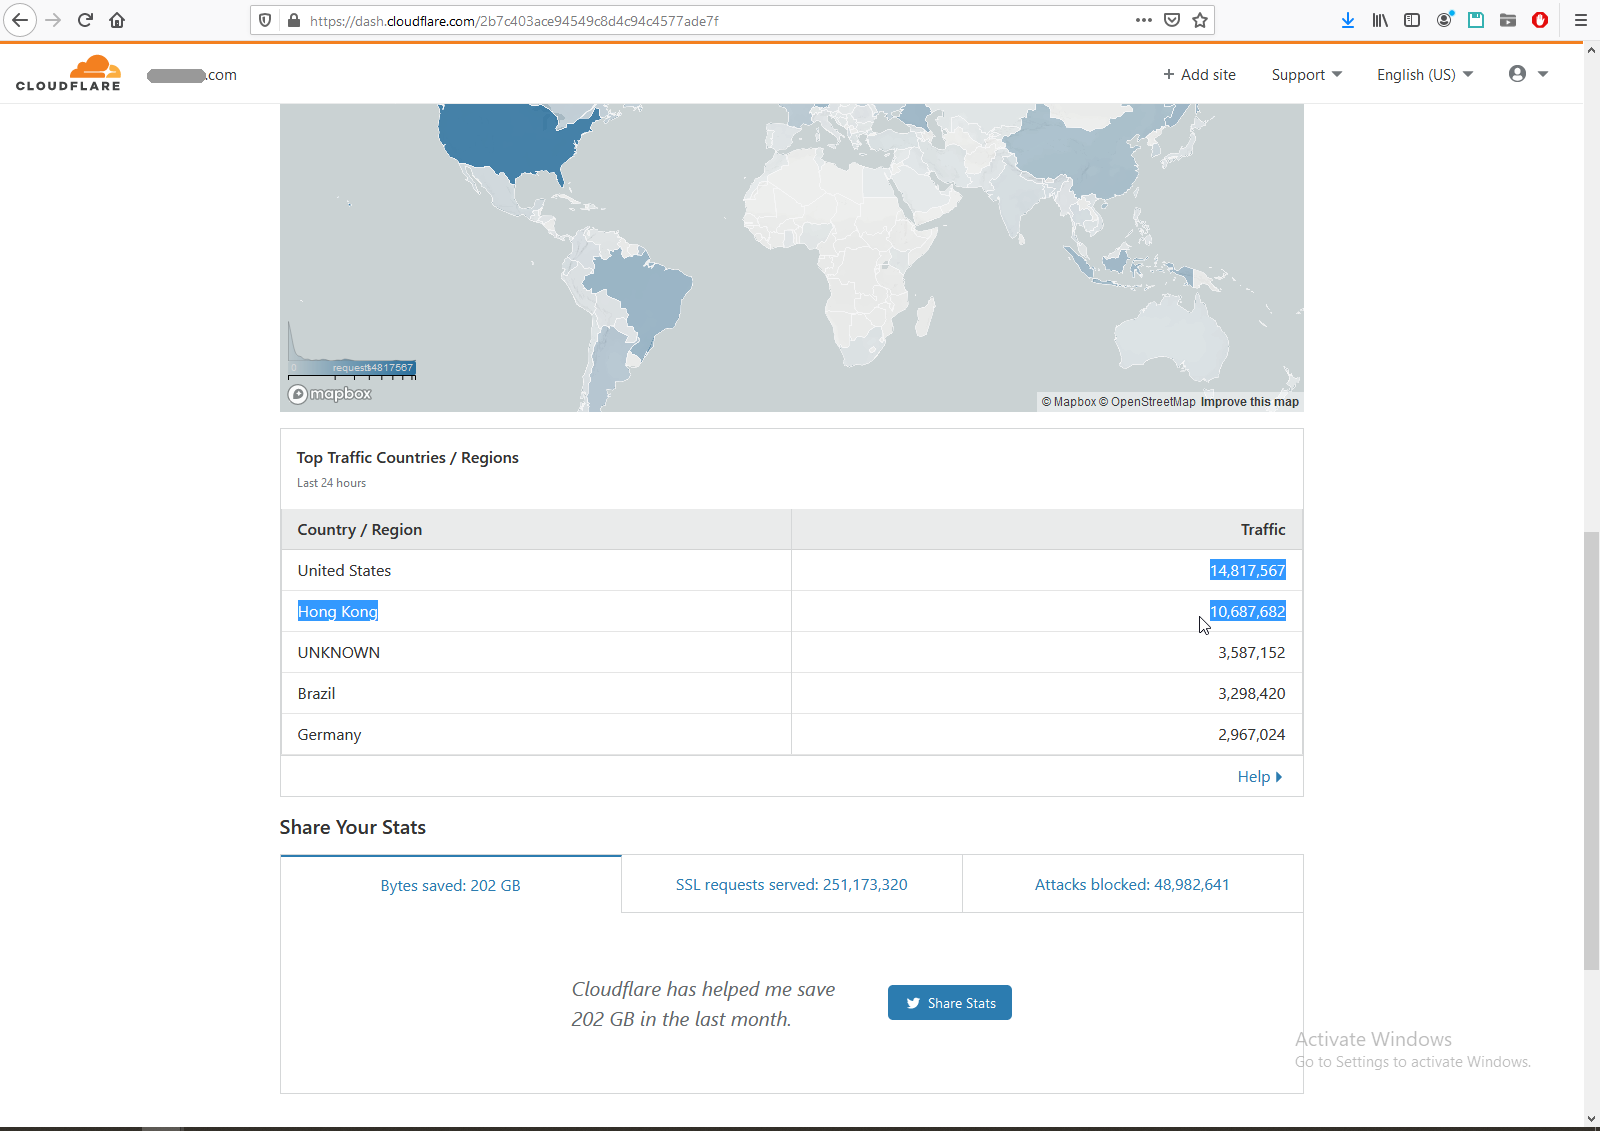1600x1131 pixels.
Task: Click the United States table row label
Action: click(x=344, y=571)
